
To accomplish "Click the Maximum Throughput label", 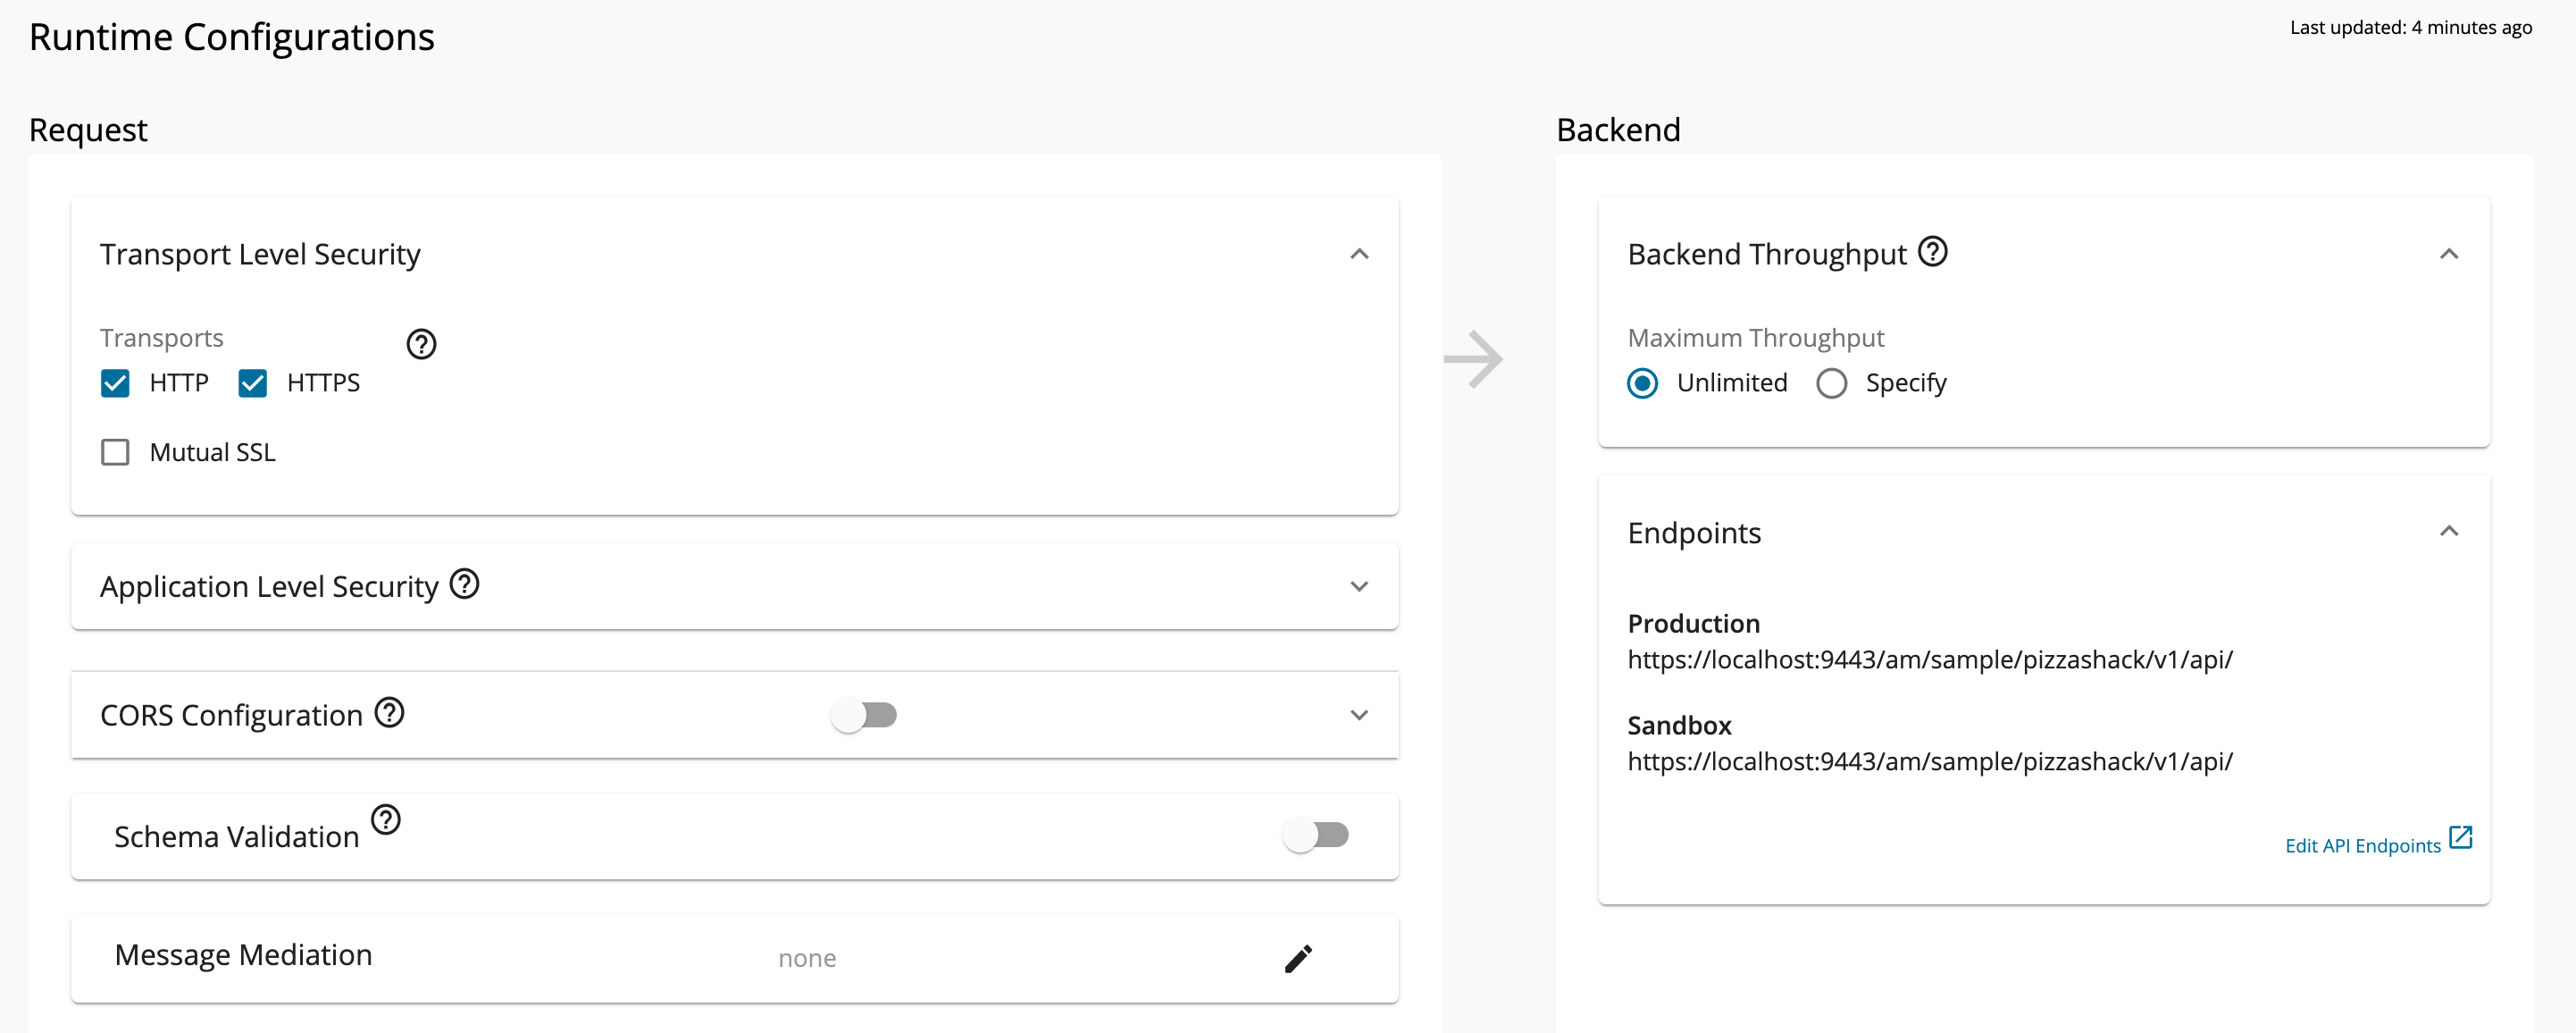I will [1755, 338].
